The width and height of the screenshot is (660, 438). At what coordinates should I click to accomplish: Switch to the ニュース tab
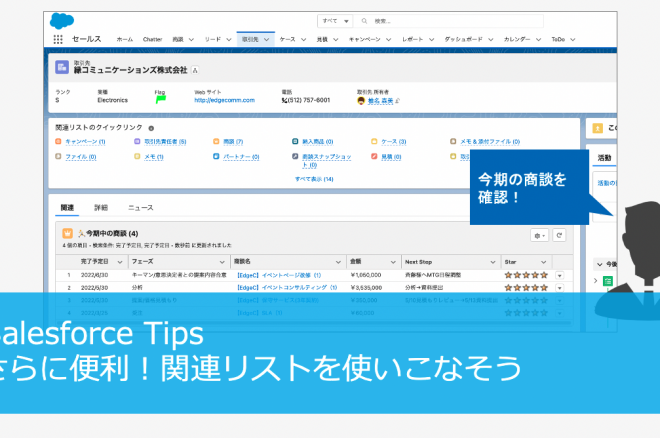pos(141,207)
